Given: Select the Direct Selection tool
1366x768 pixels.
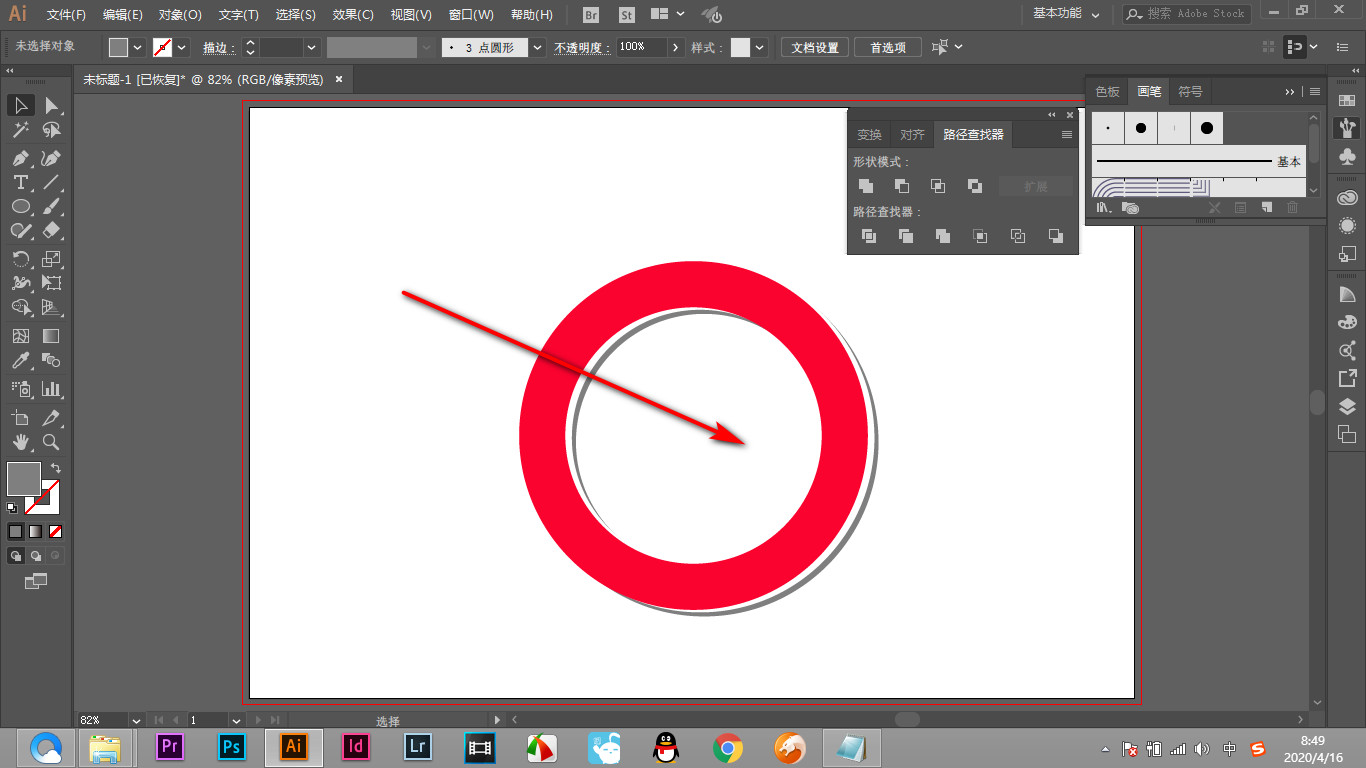Looking at the screenshot, I should [52, 105].
